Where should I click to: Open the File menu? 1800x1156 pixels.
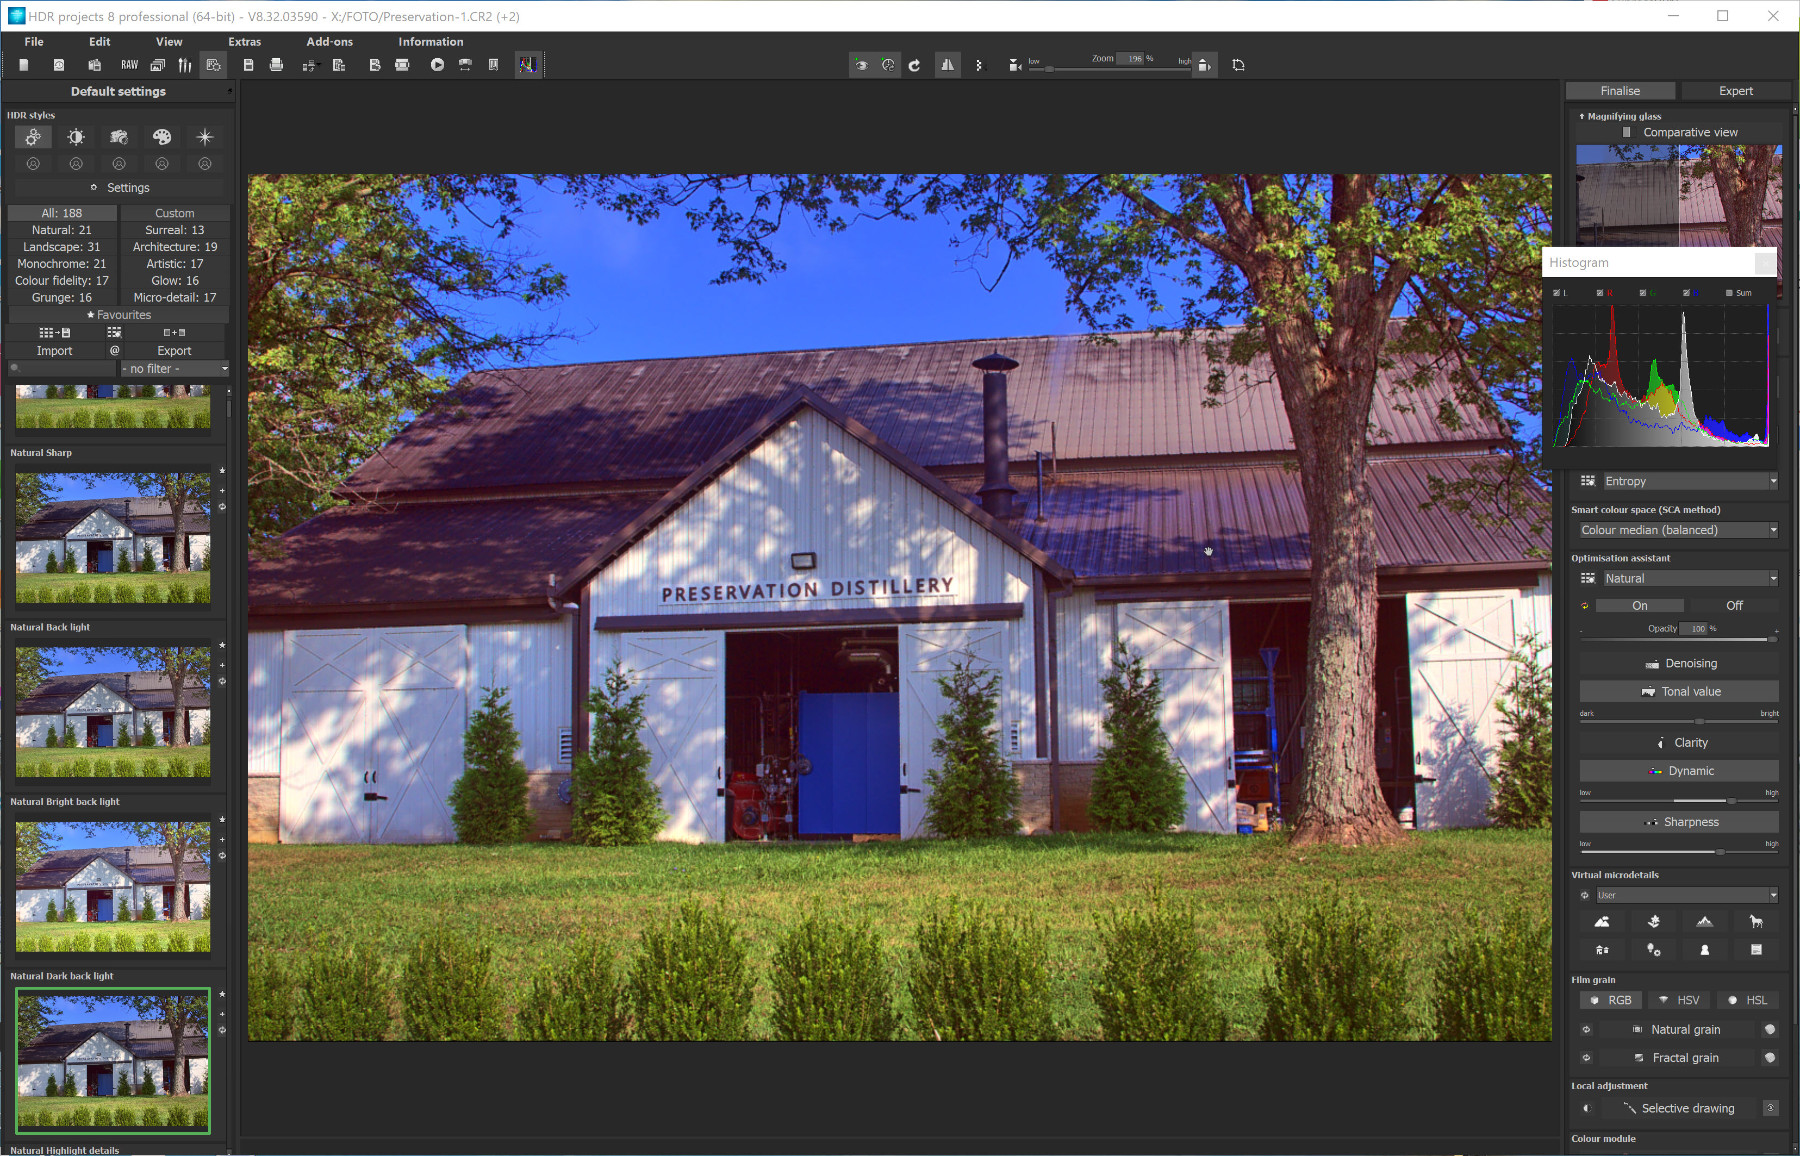pyautogui.click(x=34, y=42)
